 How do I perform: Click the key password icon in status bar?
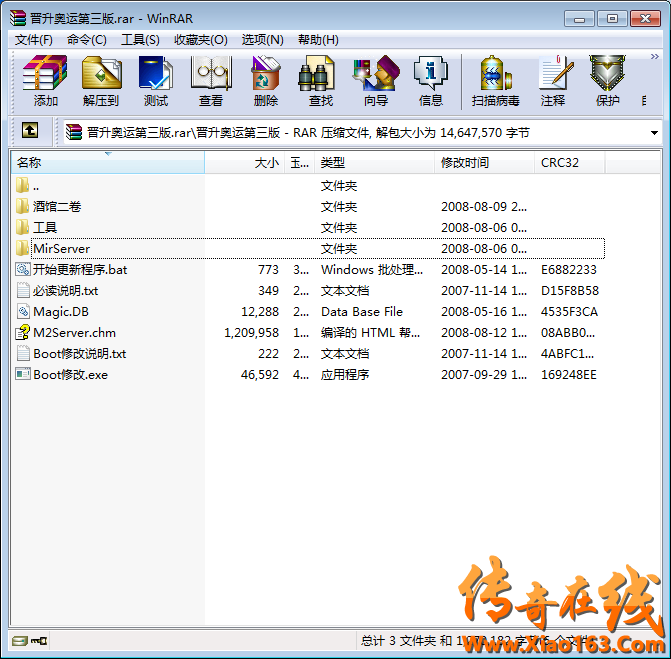39,641
